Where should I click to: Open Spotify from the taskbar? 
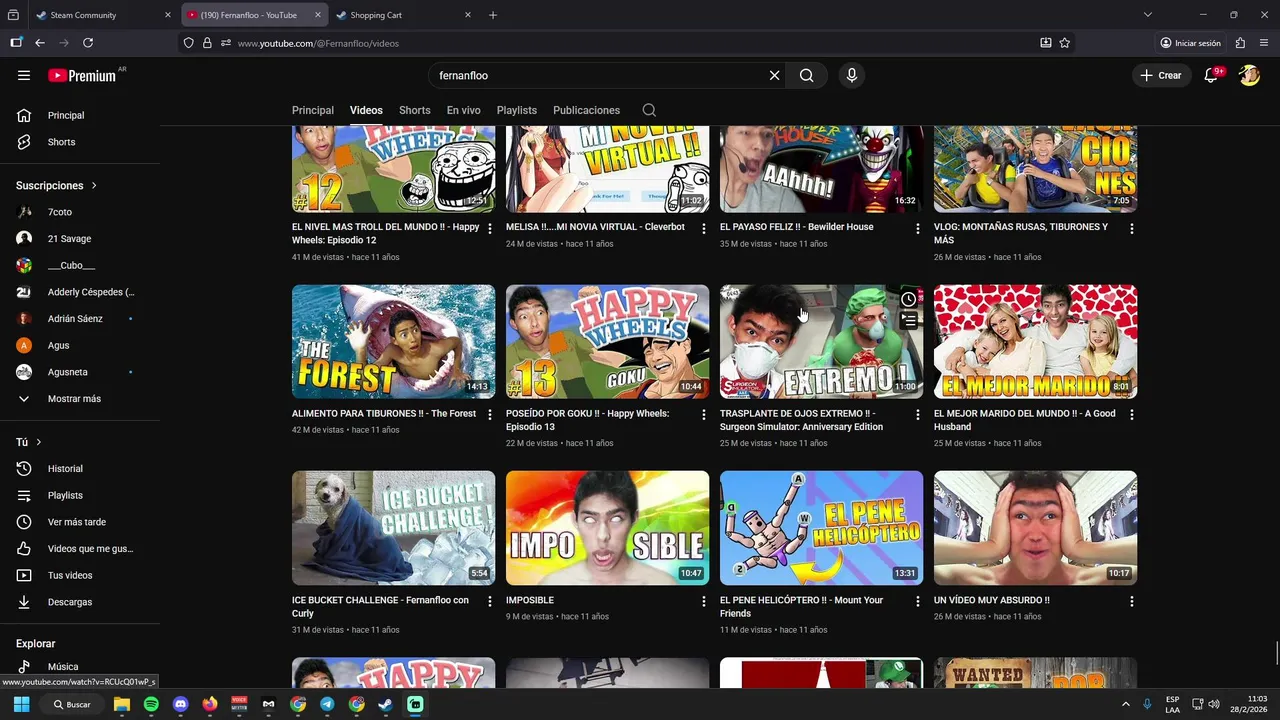coord(151,704)
